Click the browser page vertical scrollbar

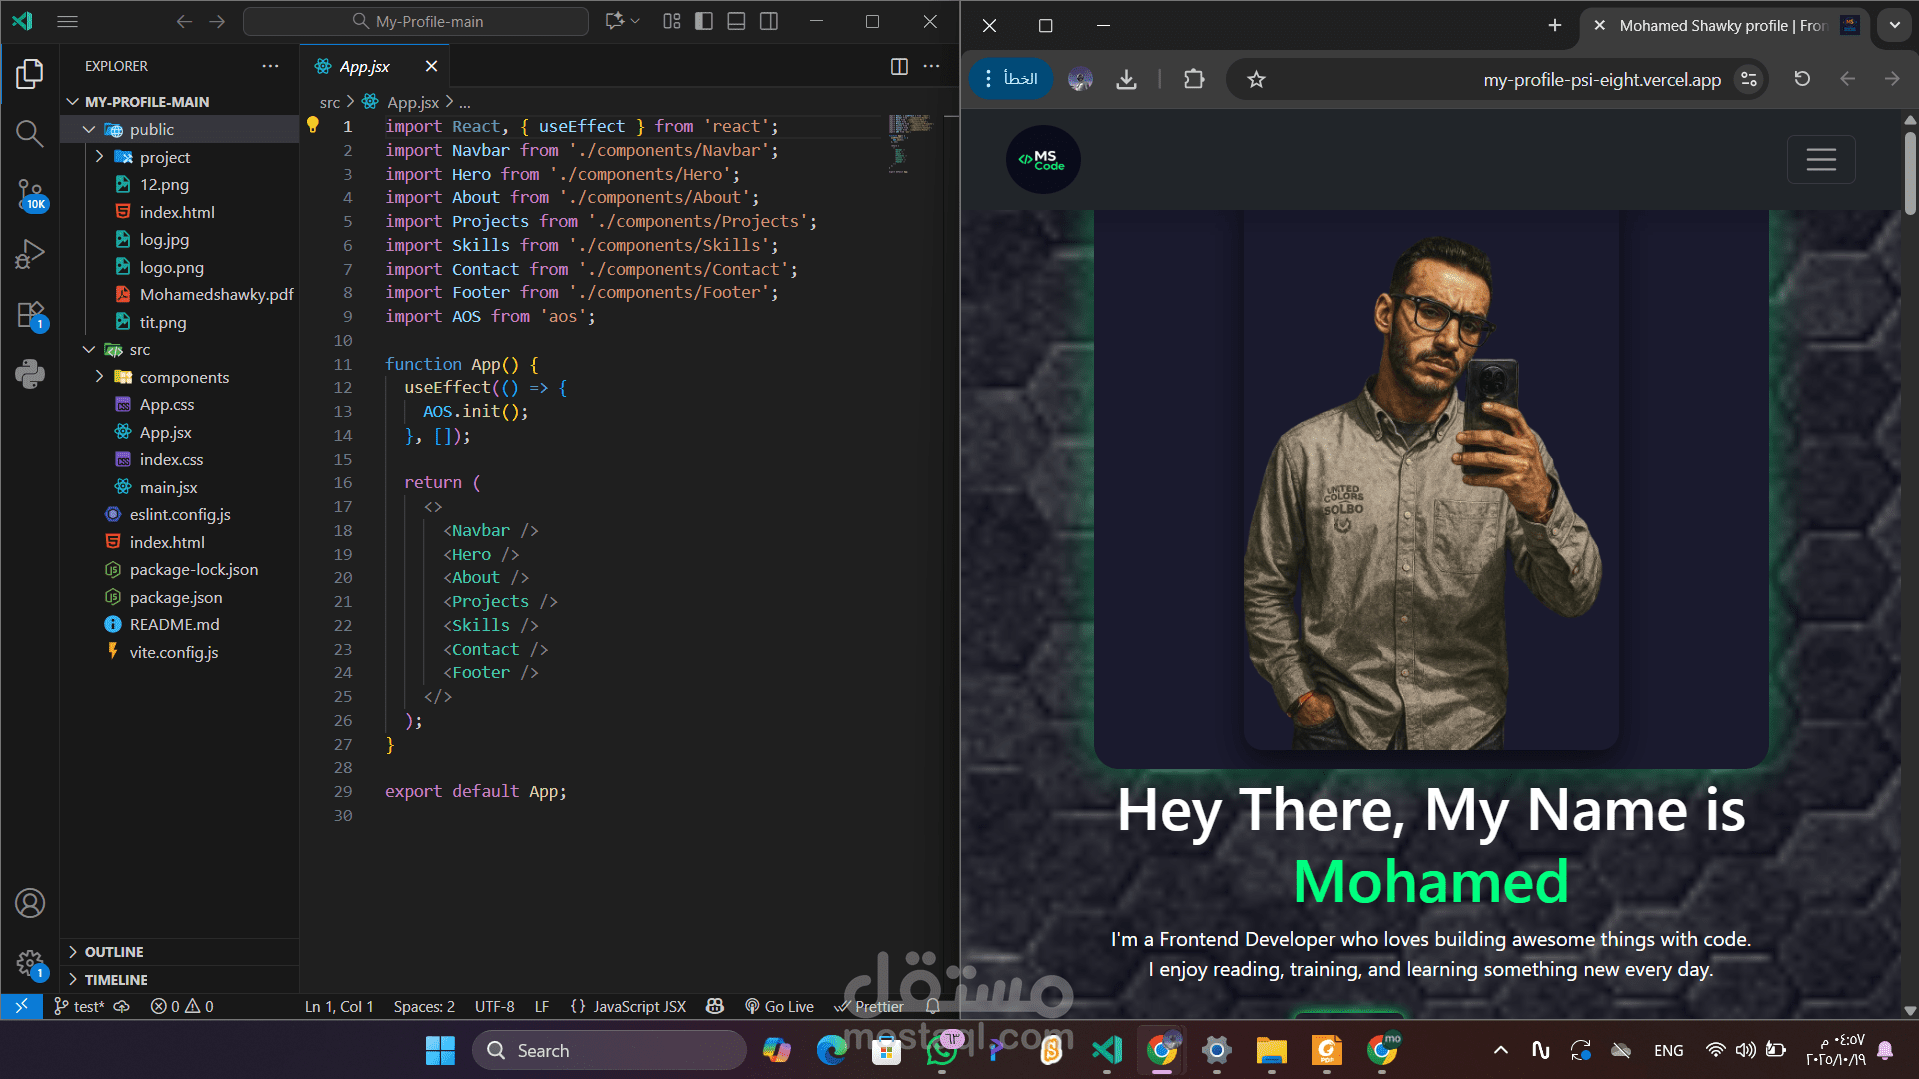pyautogui.click(x=1910, y=175)
